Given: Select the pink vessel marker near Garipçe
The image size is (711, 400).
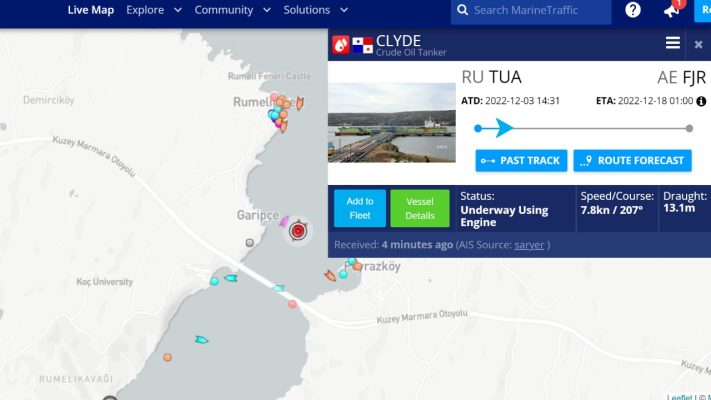Looking at the screenshot, I should [284, 221].
